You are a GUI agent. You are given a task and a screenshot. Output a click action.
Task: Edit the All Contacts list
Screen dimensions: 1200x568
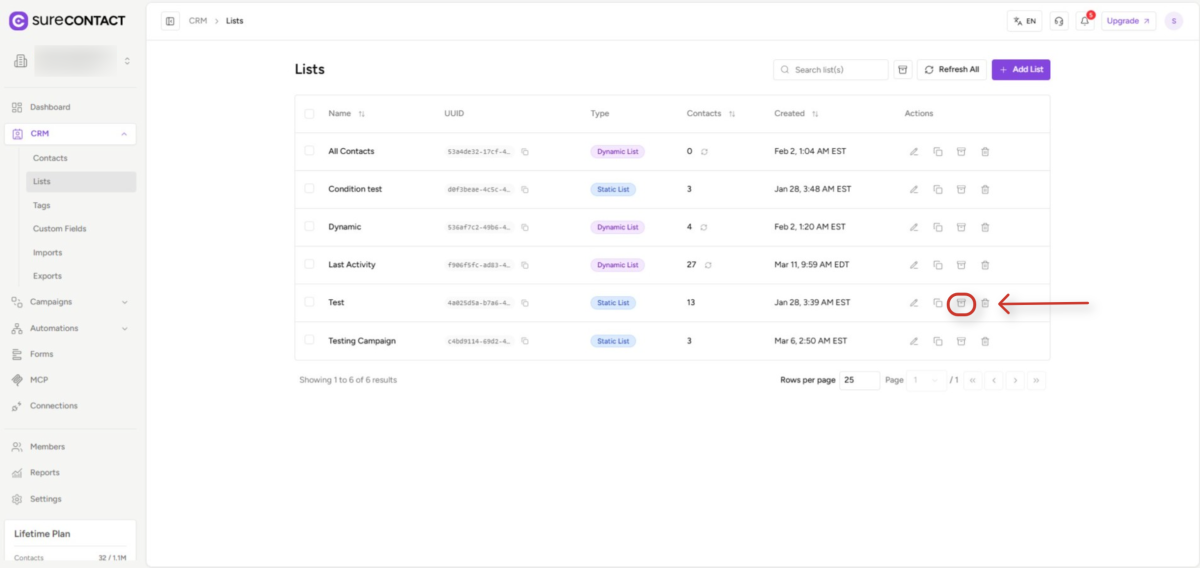[914, 152]
